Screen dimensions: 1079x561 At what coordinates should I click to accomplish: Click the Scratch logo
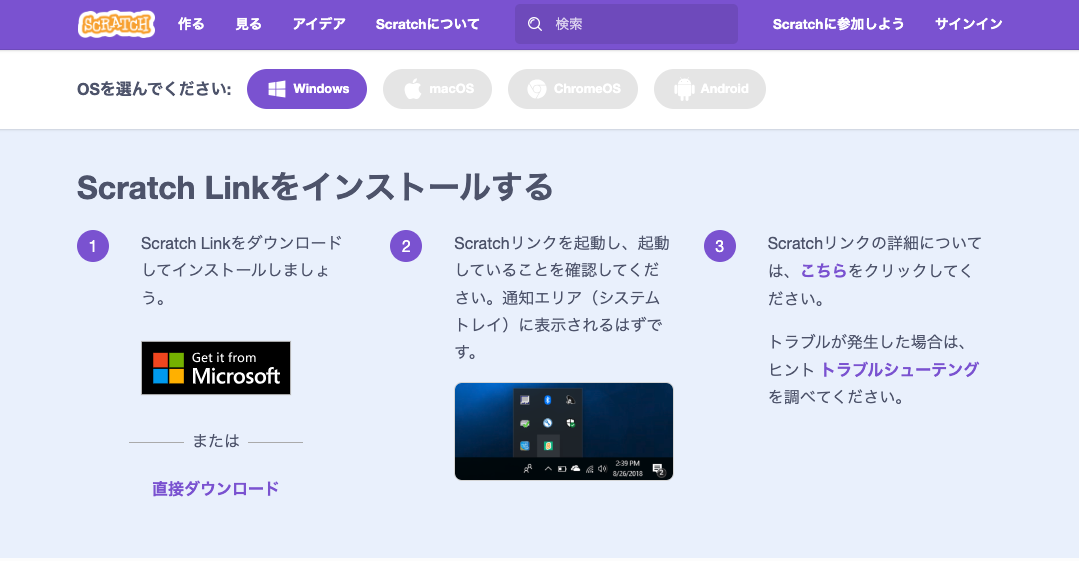[x=116, y=24]
